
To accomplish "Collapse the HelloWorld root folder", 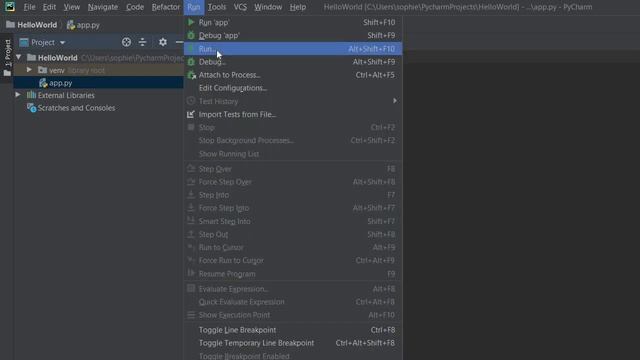I will coord(19,57).
